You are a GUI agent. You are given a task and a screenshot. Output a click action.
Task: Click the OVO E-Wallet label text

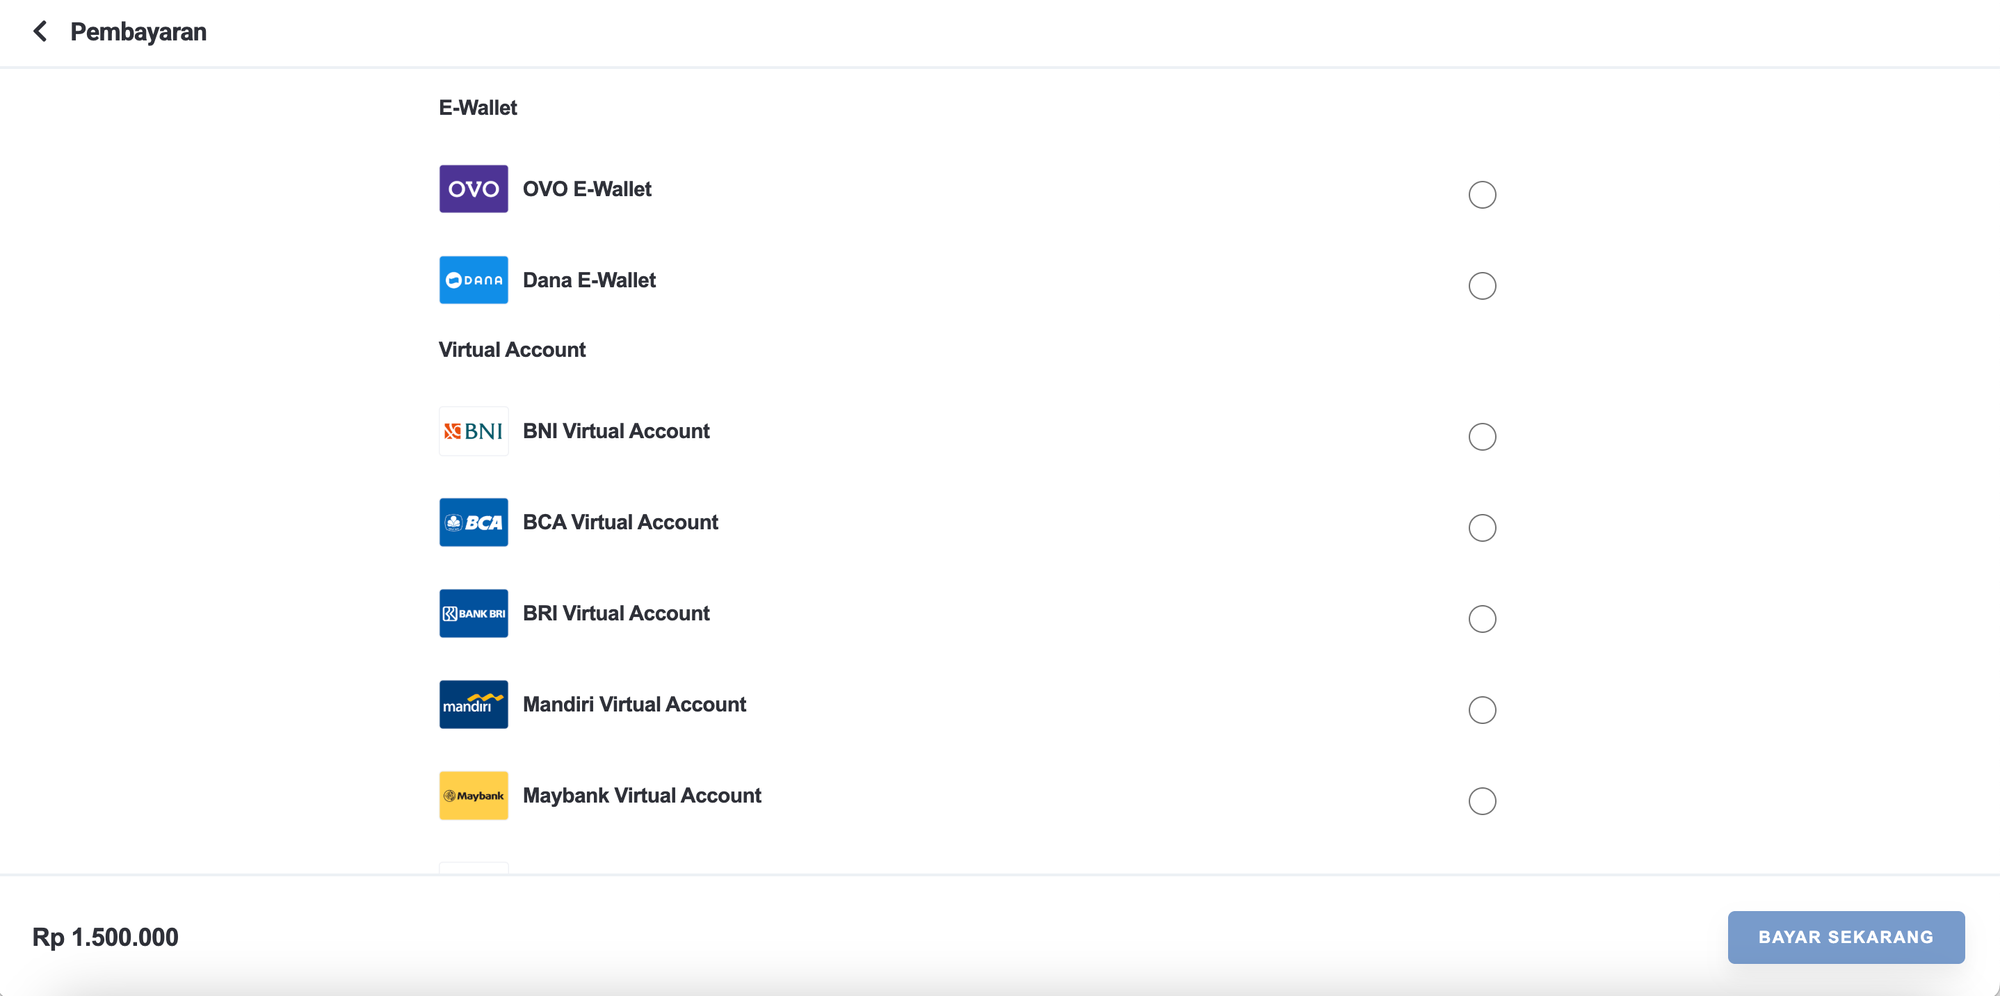point(586,189)
